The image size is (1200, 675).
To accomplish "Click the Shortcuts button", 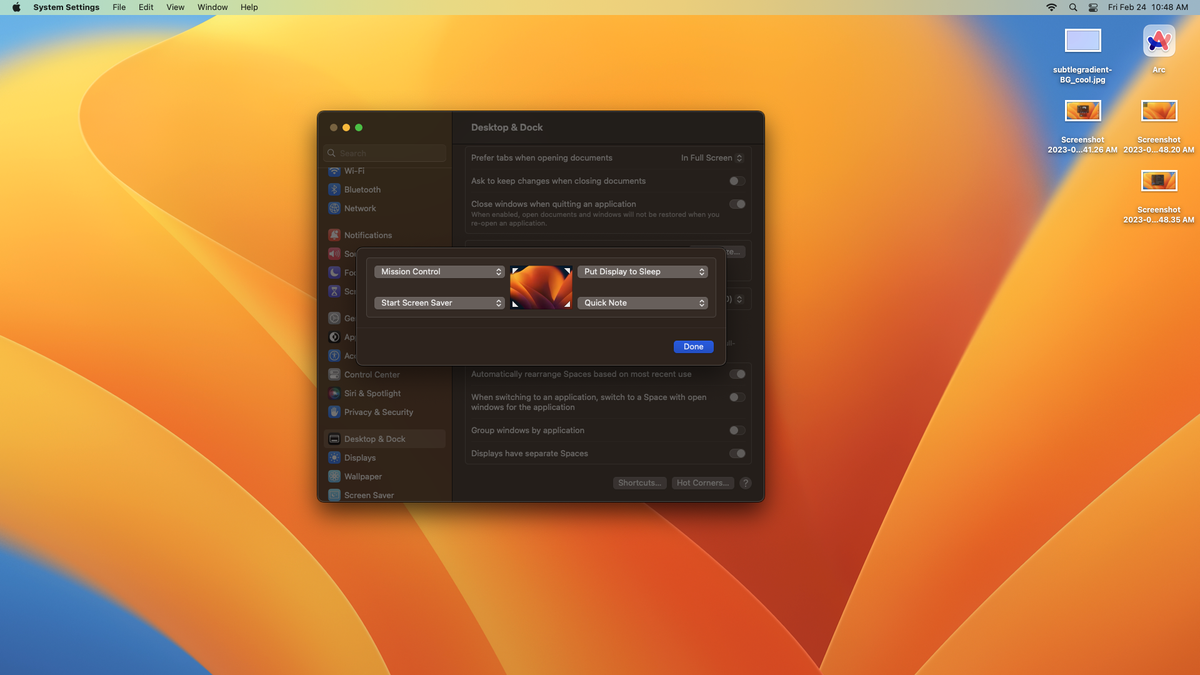I will click(639, 482).
